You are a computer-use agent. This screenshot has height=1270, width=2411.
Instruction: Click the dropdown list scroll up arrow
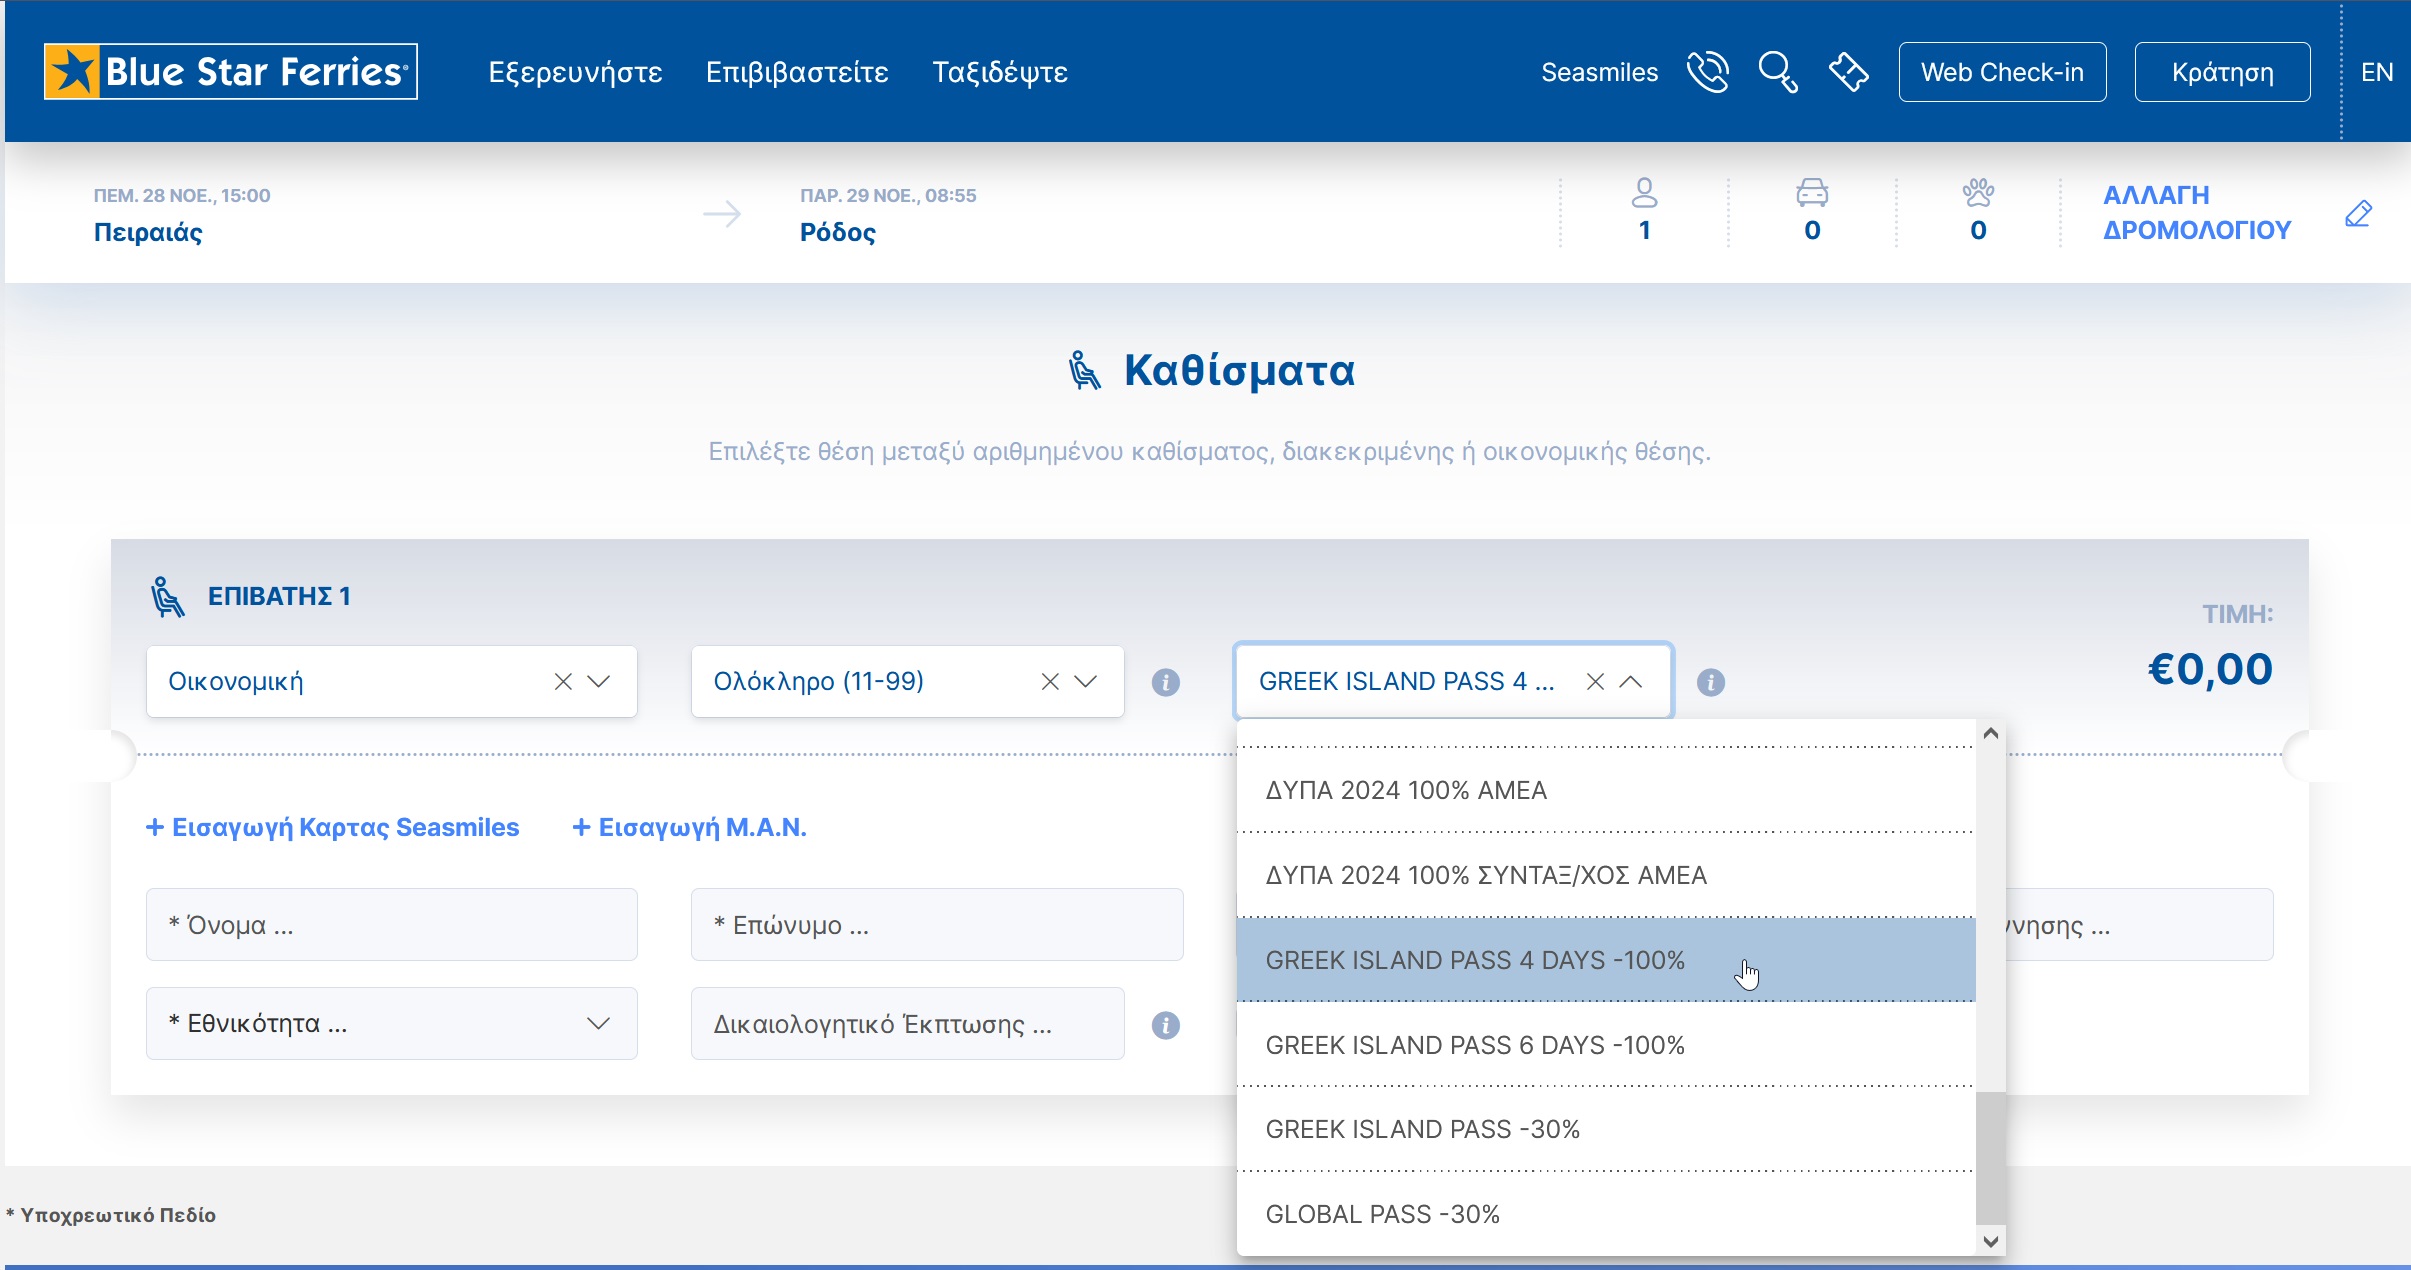[x=1991, y=734]
